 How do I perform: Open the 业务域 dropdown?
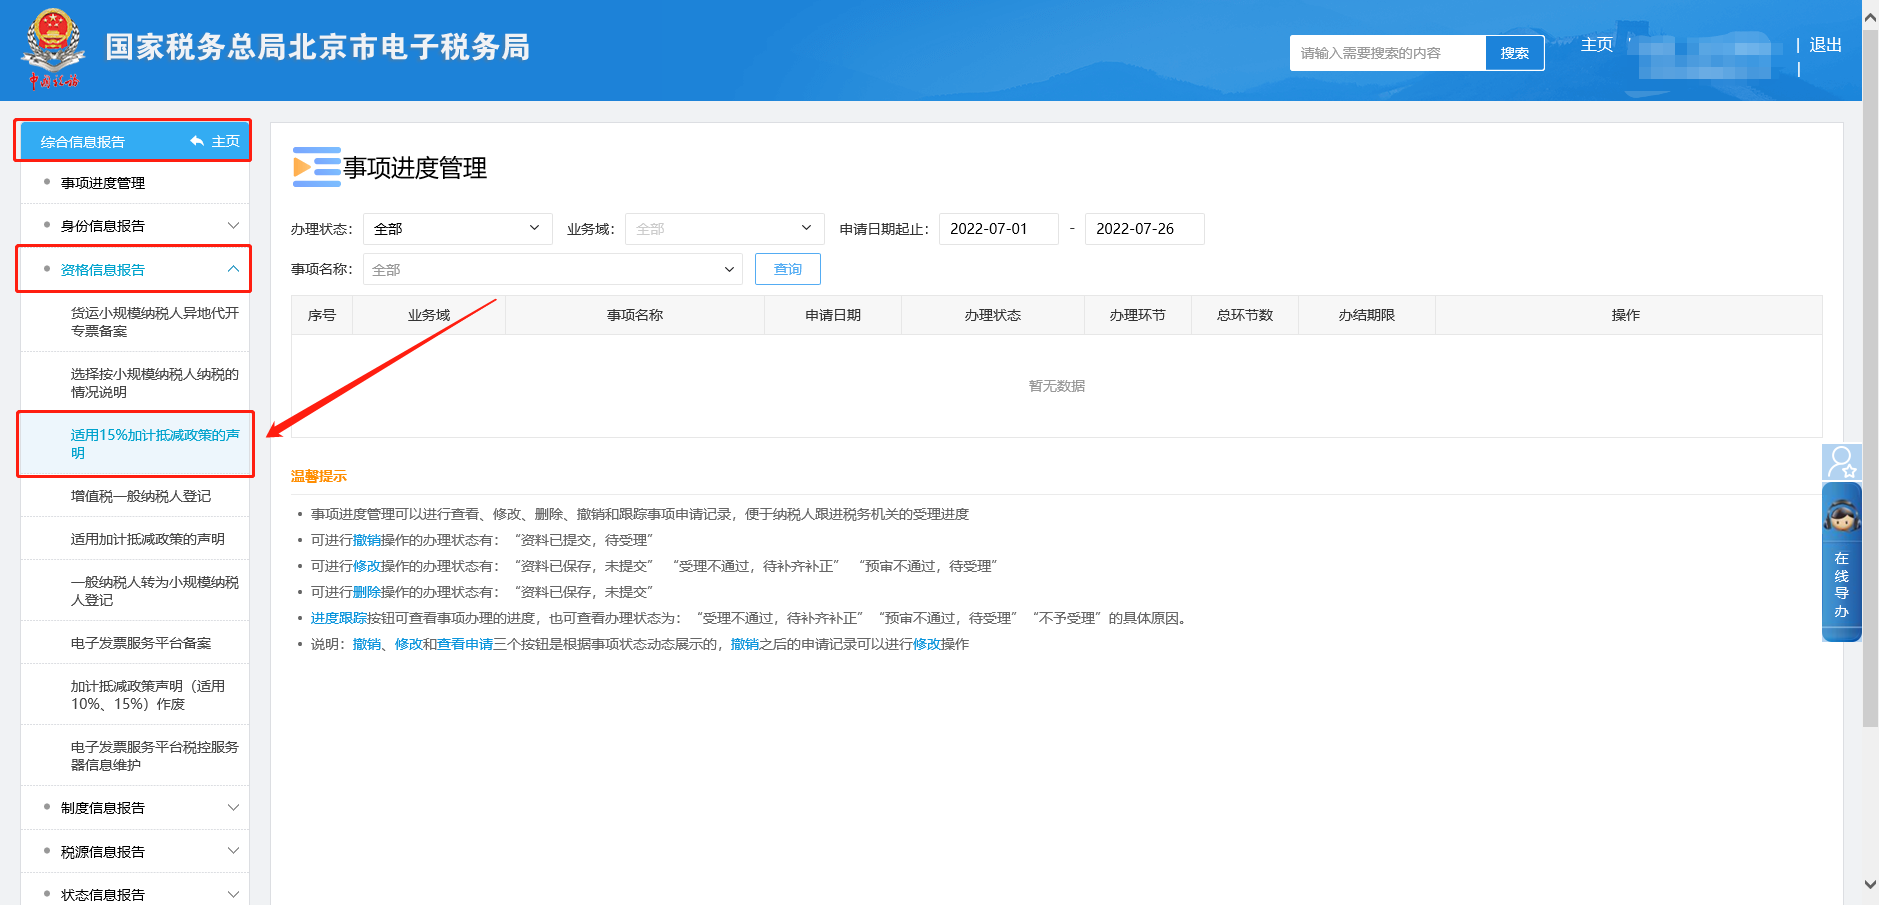pyautogui.click(x=723, y=228)
